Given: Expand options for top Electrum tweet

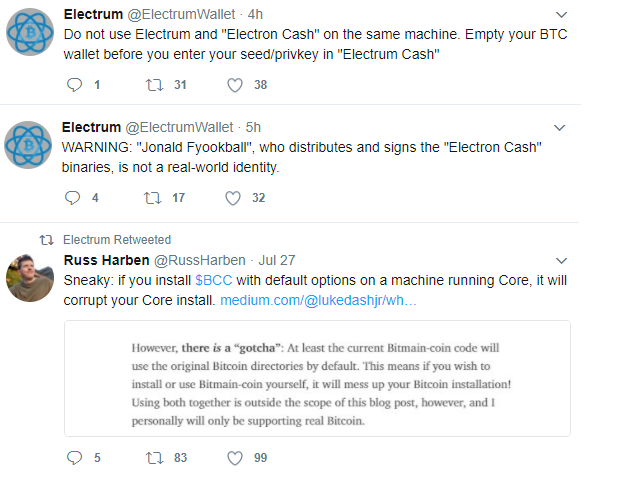Looking at the screenshot, I should pos(560,15).
